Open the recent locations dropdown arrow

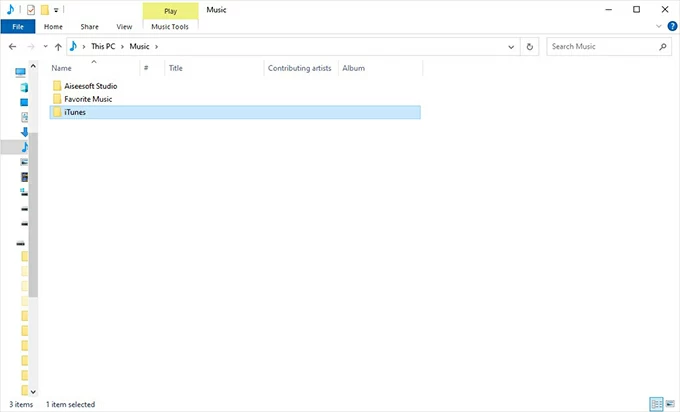[x=44, y=47]
